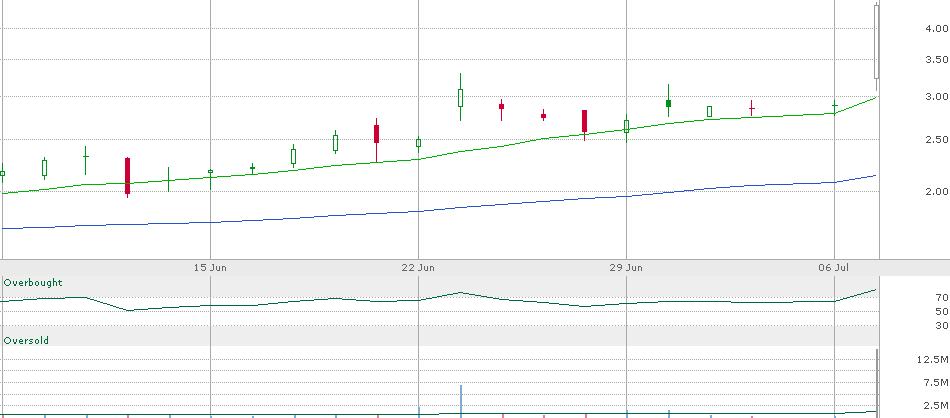
Task: Click the 29 Jun date label
Action: point(626,268)
